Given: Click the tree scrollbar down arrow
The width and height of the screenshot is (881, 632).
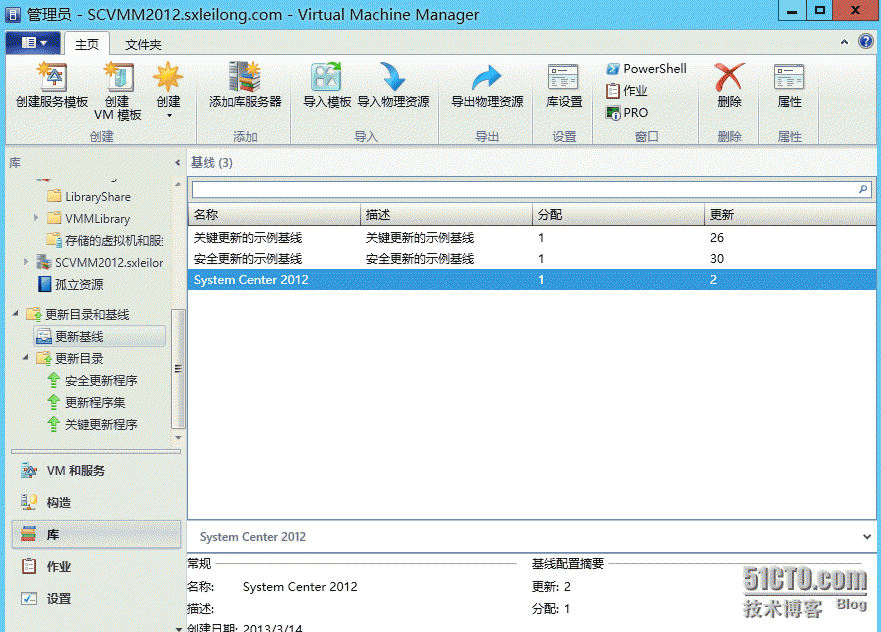Looking at the screenshot, I should [178, 437].
